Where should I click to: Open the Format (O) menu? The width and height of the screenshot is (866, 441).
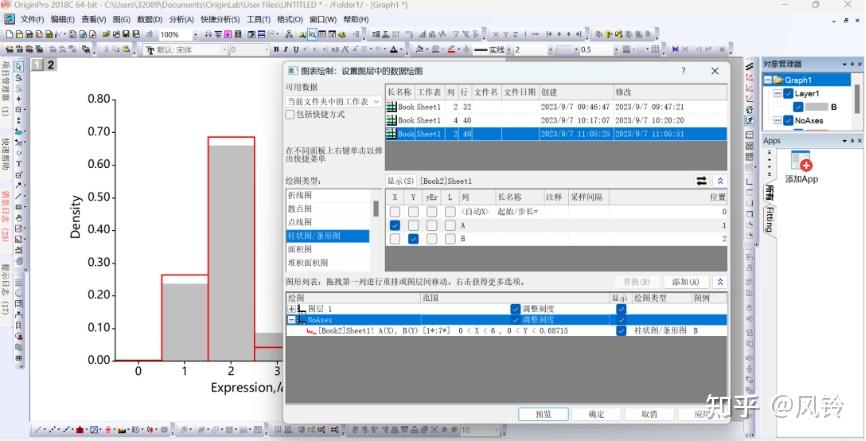tap(289, 19)
